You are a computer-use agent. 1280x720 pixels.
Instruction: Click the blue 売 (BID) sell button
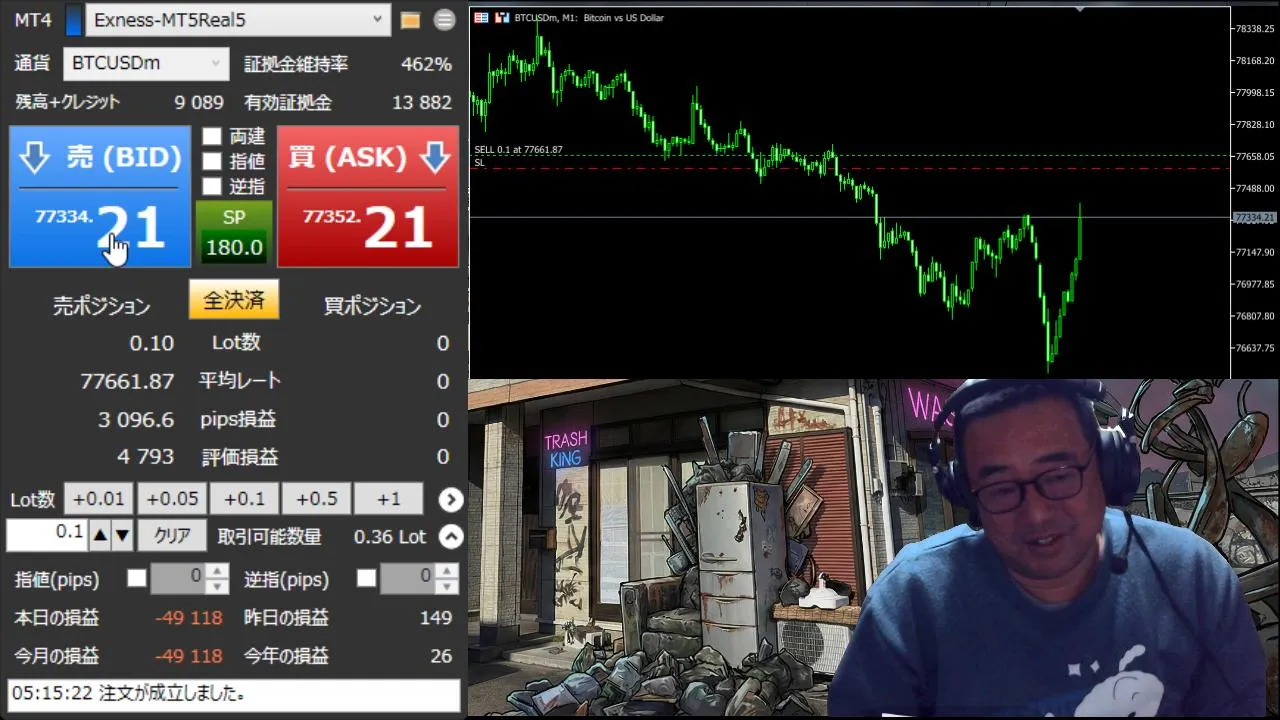pyautogui.click(x=100, y=197)
